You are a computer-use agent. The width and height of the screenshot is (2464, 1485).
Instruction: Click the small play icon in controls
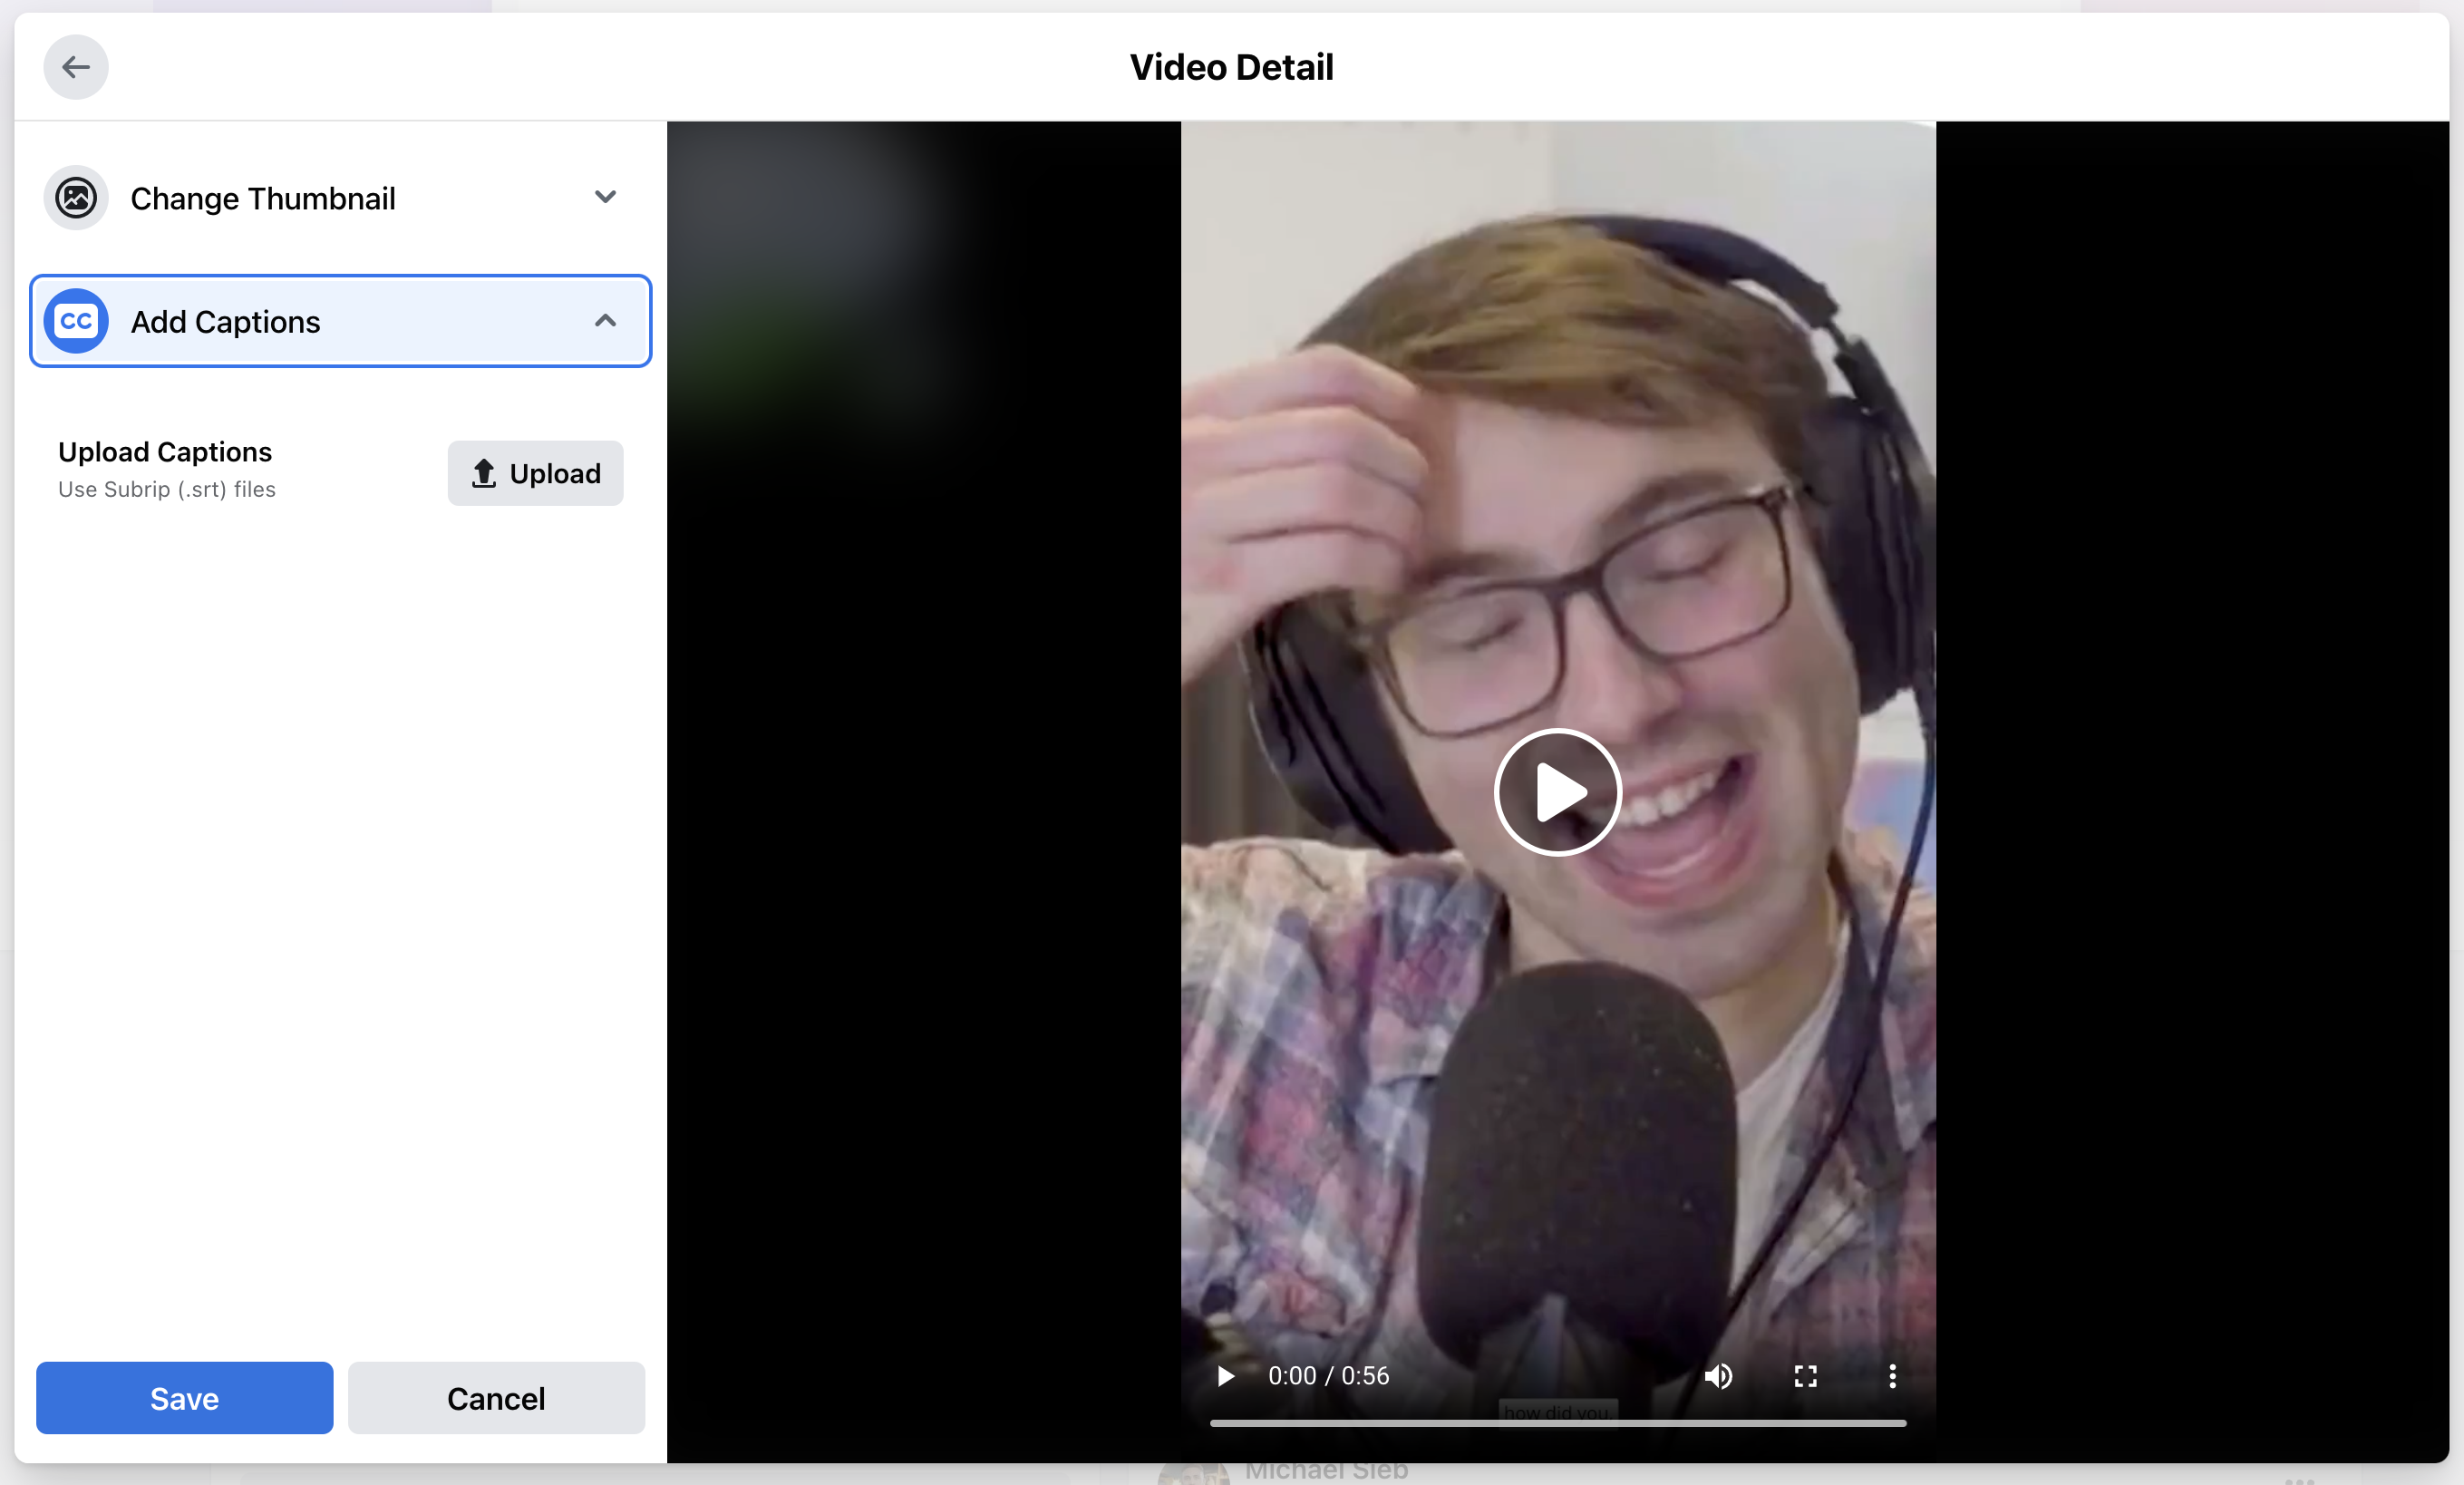(x=1225, y=1376)
